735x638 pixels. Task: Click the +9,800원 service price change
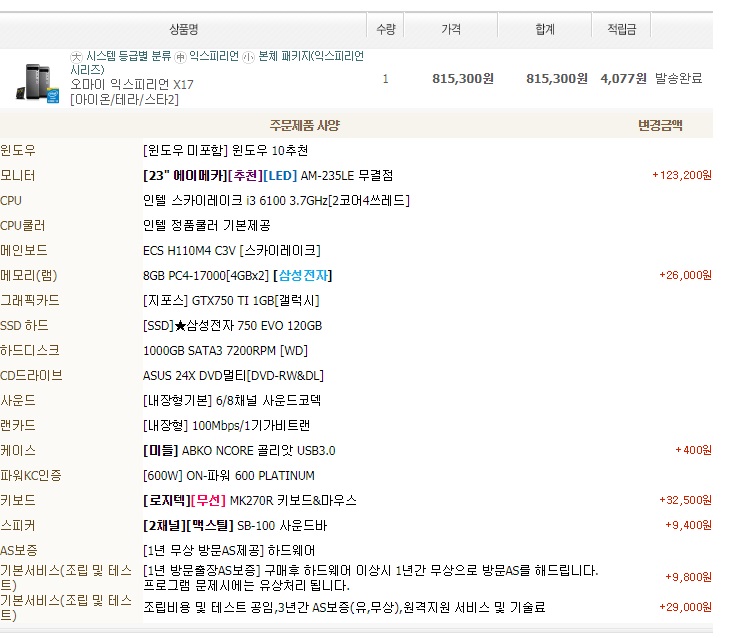click(688, 577)
